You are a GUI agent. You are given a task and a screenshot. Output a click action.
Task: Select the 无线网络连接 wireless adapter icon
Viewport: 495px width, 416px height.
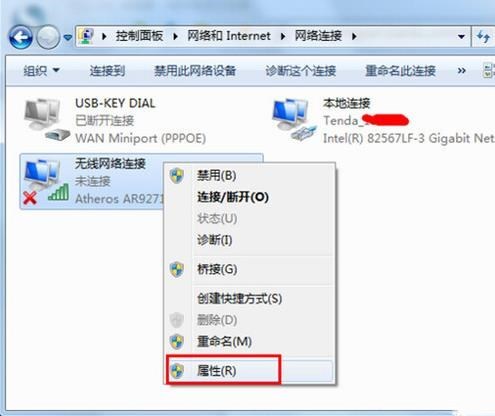pyautogui.click(x=46, y=181)
